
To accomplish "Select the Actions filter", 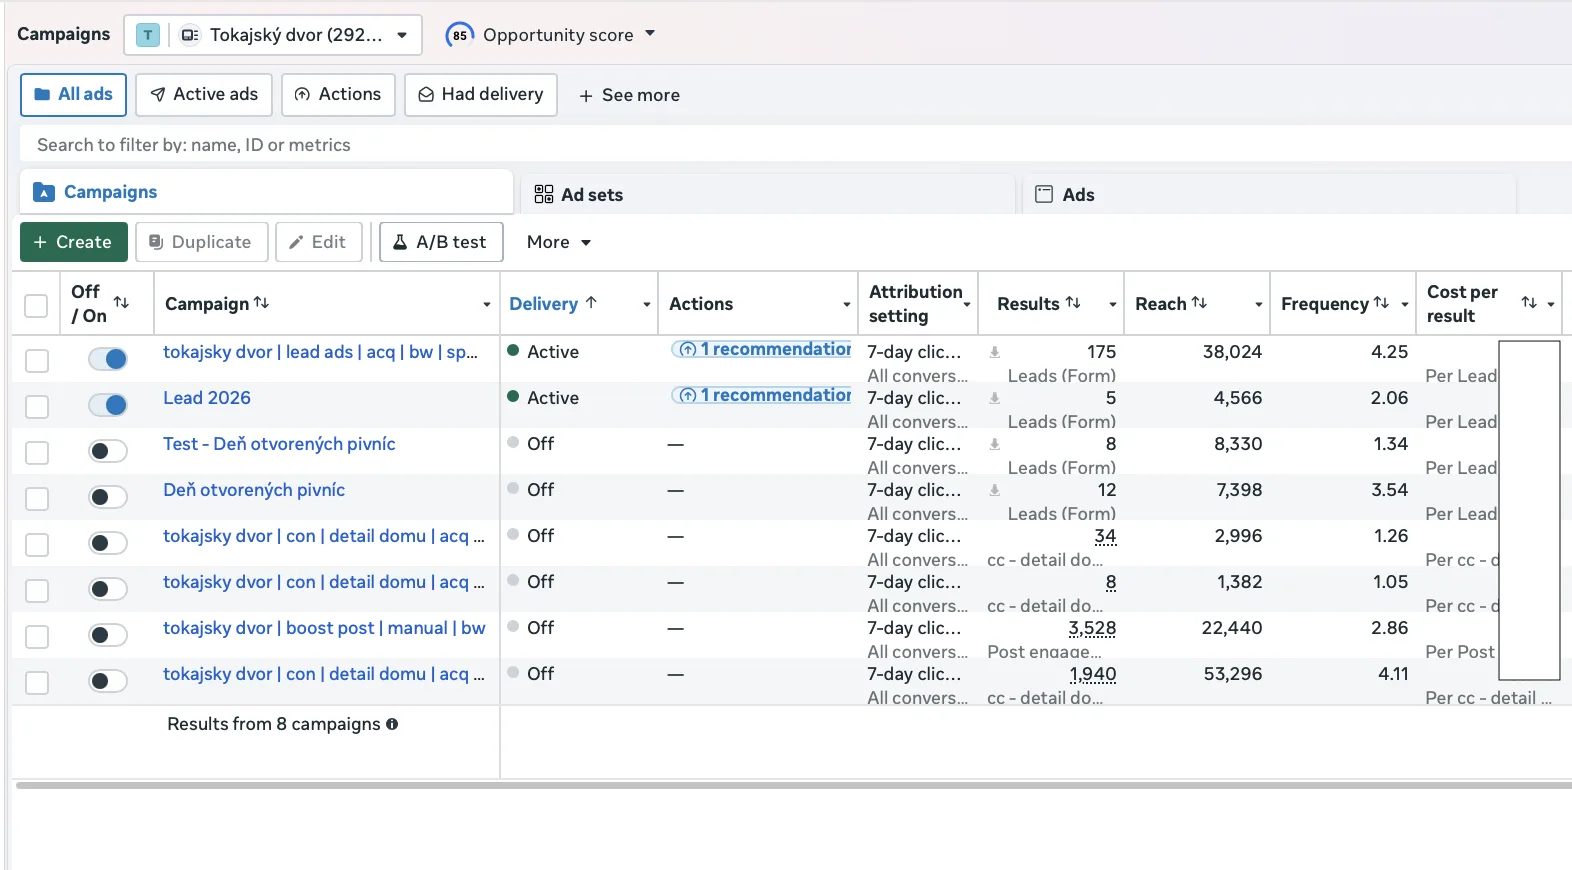I will 338,95.
